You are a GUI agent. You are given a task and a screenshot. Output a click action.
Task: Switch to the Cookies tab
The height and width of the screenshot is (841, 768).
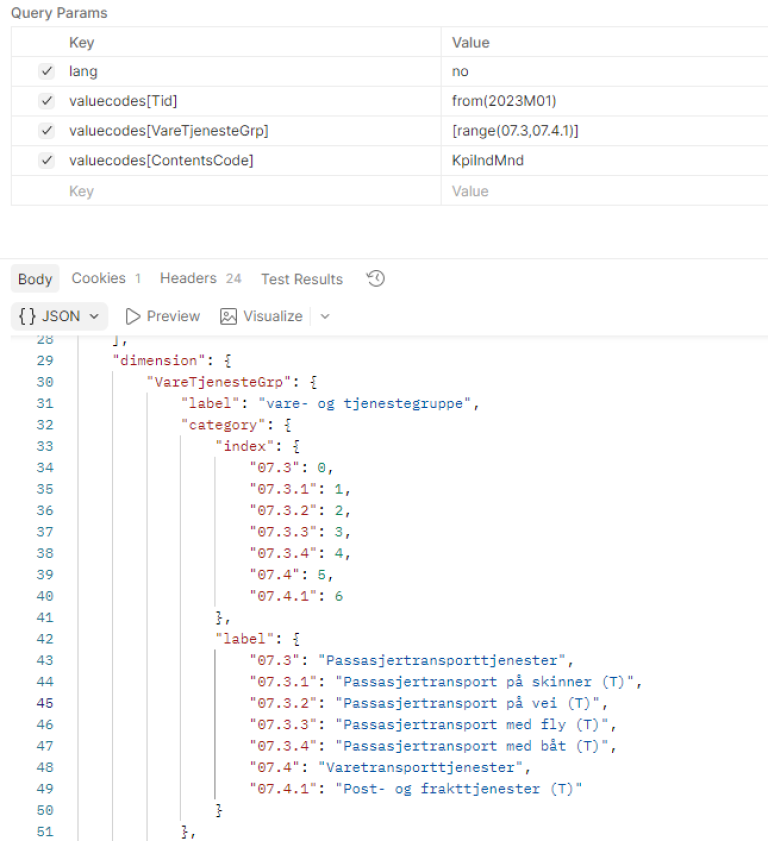(98, 279)
